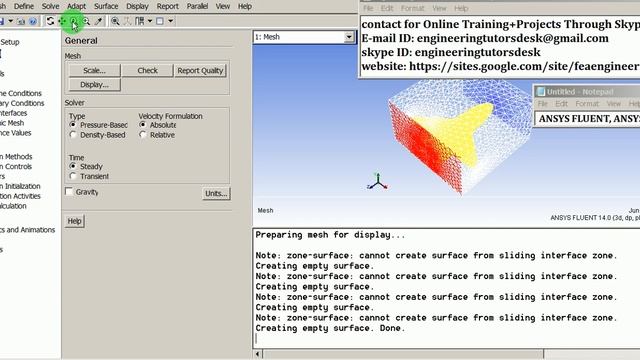640x360 pixels.
Task: Open the save icon dropdown arrow
Action: (11, 21)
